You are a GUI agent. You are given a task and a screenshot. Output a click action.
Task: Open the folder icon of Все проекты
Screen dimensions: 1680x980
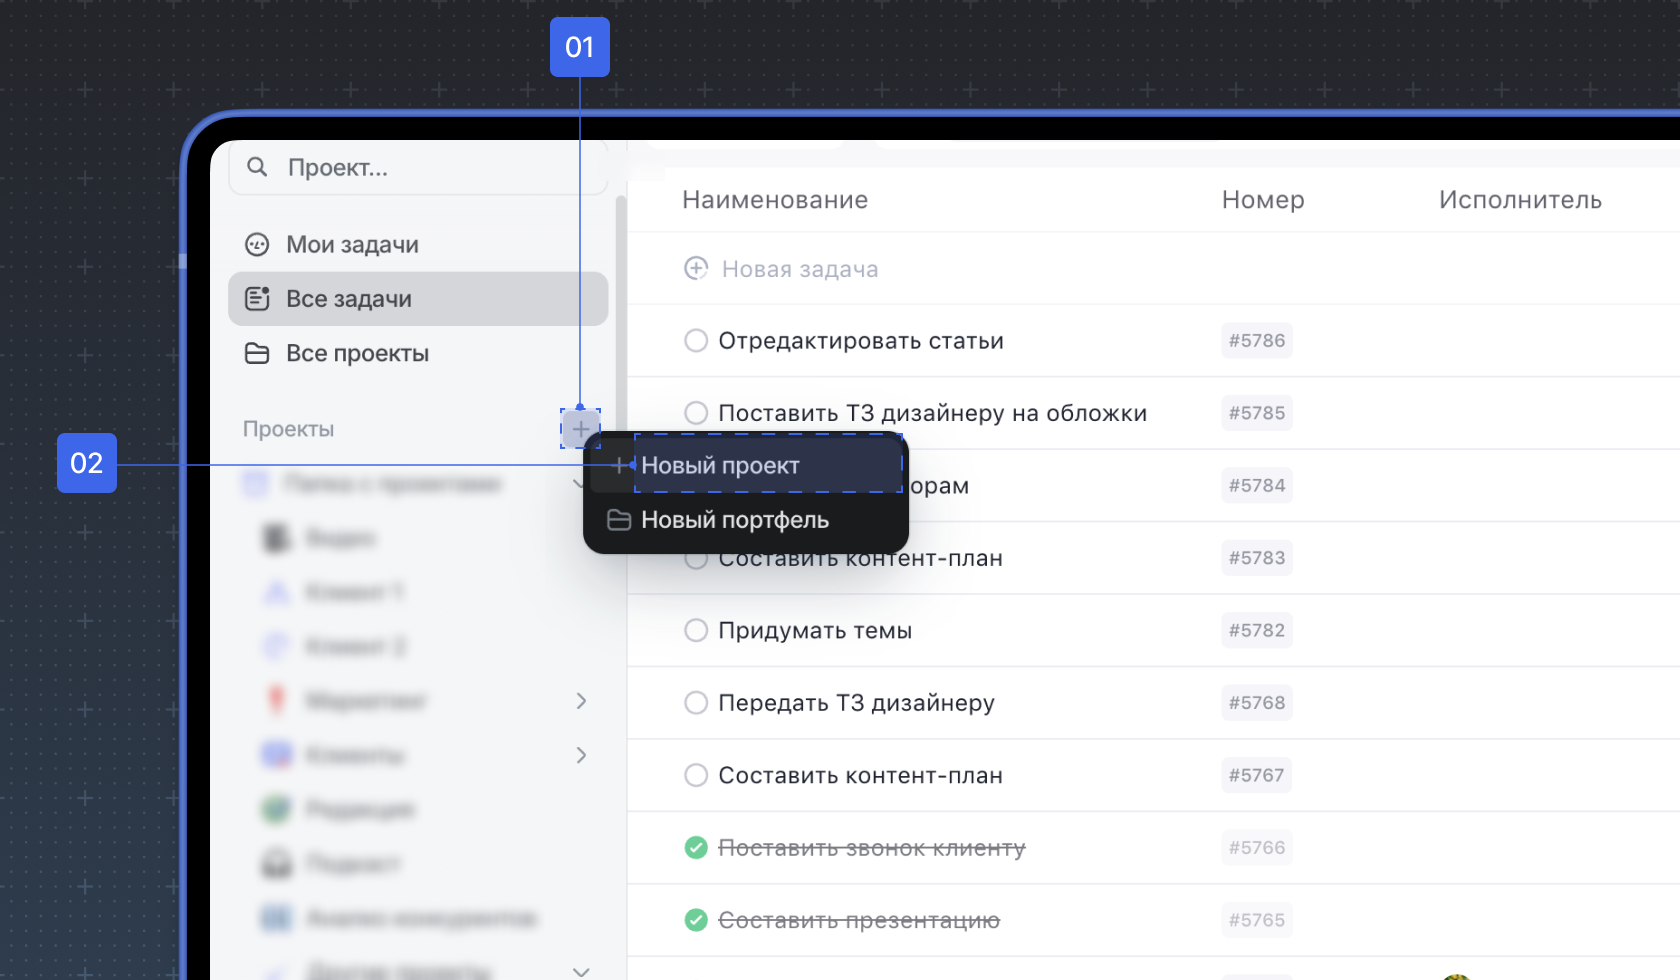click(x=257, y=353)
